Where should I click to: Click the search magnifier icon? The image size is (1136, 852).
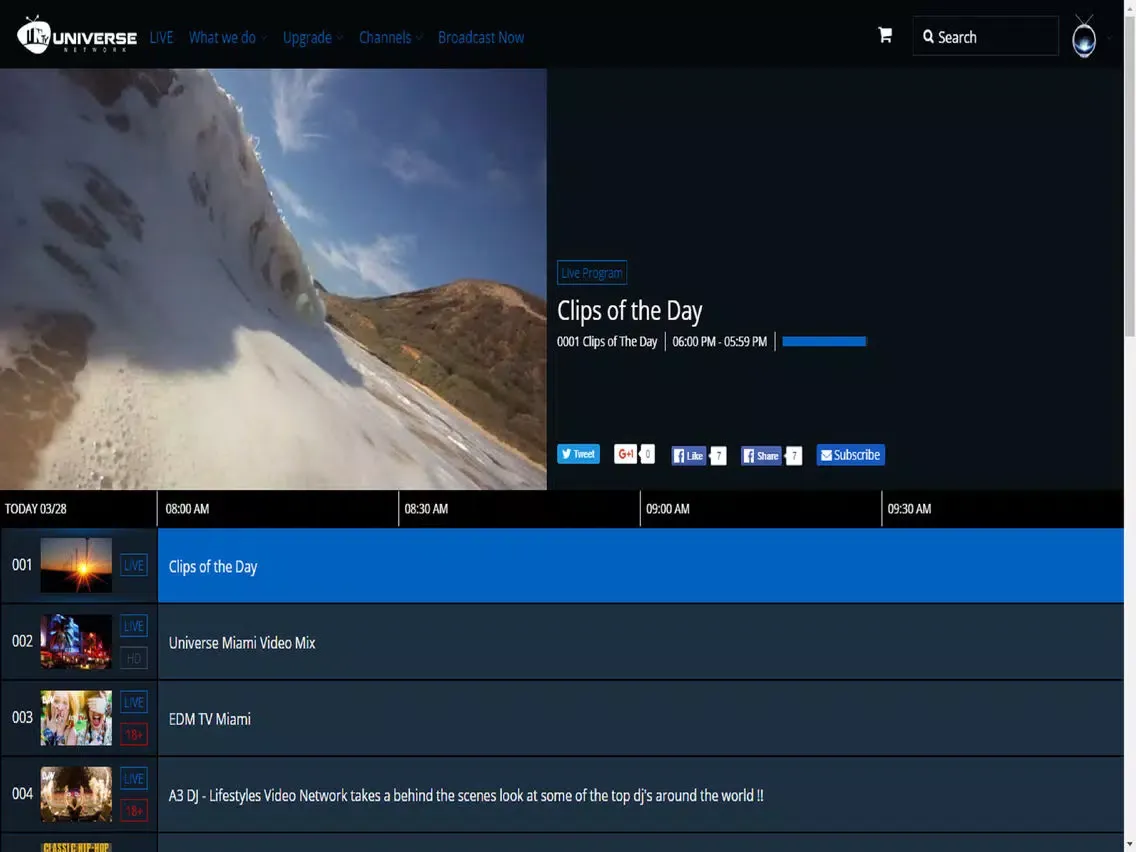[x=928, y=36]
